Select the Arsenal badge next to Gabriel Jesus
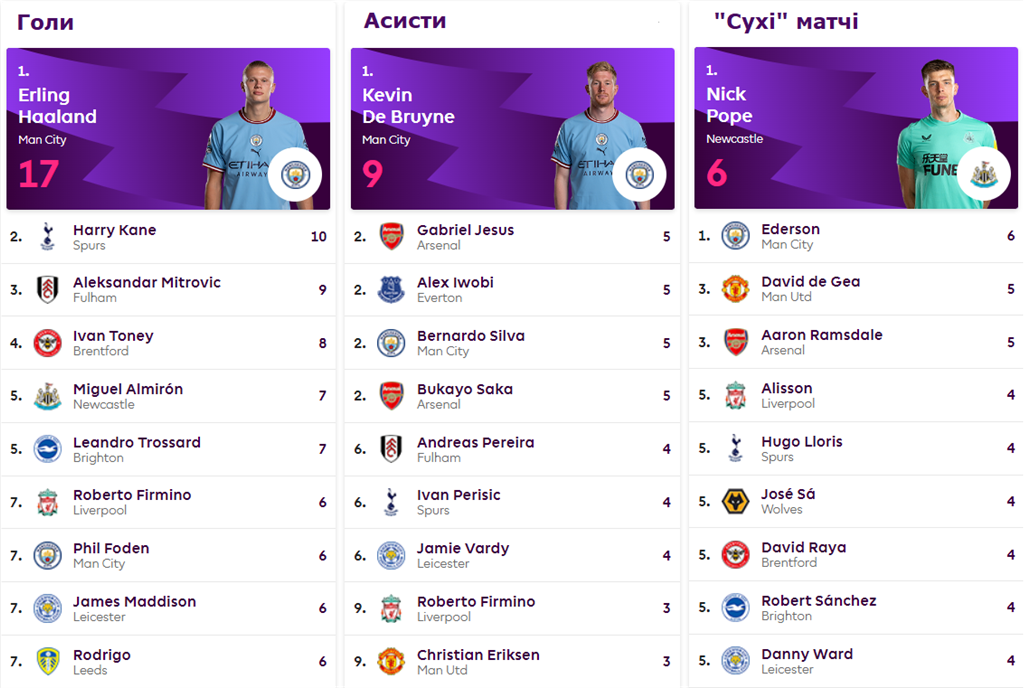Viewport: 1024px width, 688px height. (x=391, y=237)
